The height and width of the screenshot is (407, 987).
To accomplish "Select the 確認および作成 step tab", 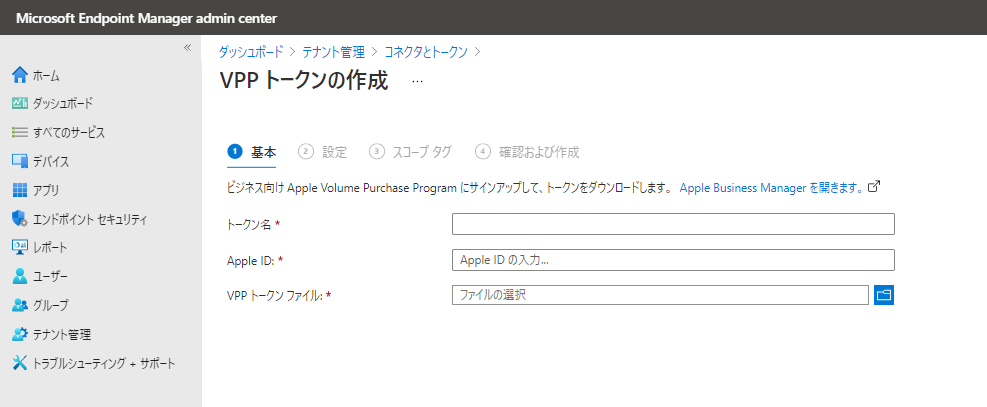I will [x=527, y=152].
